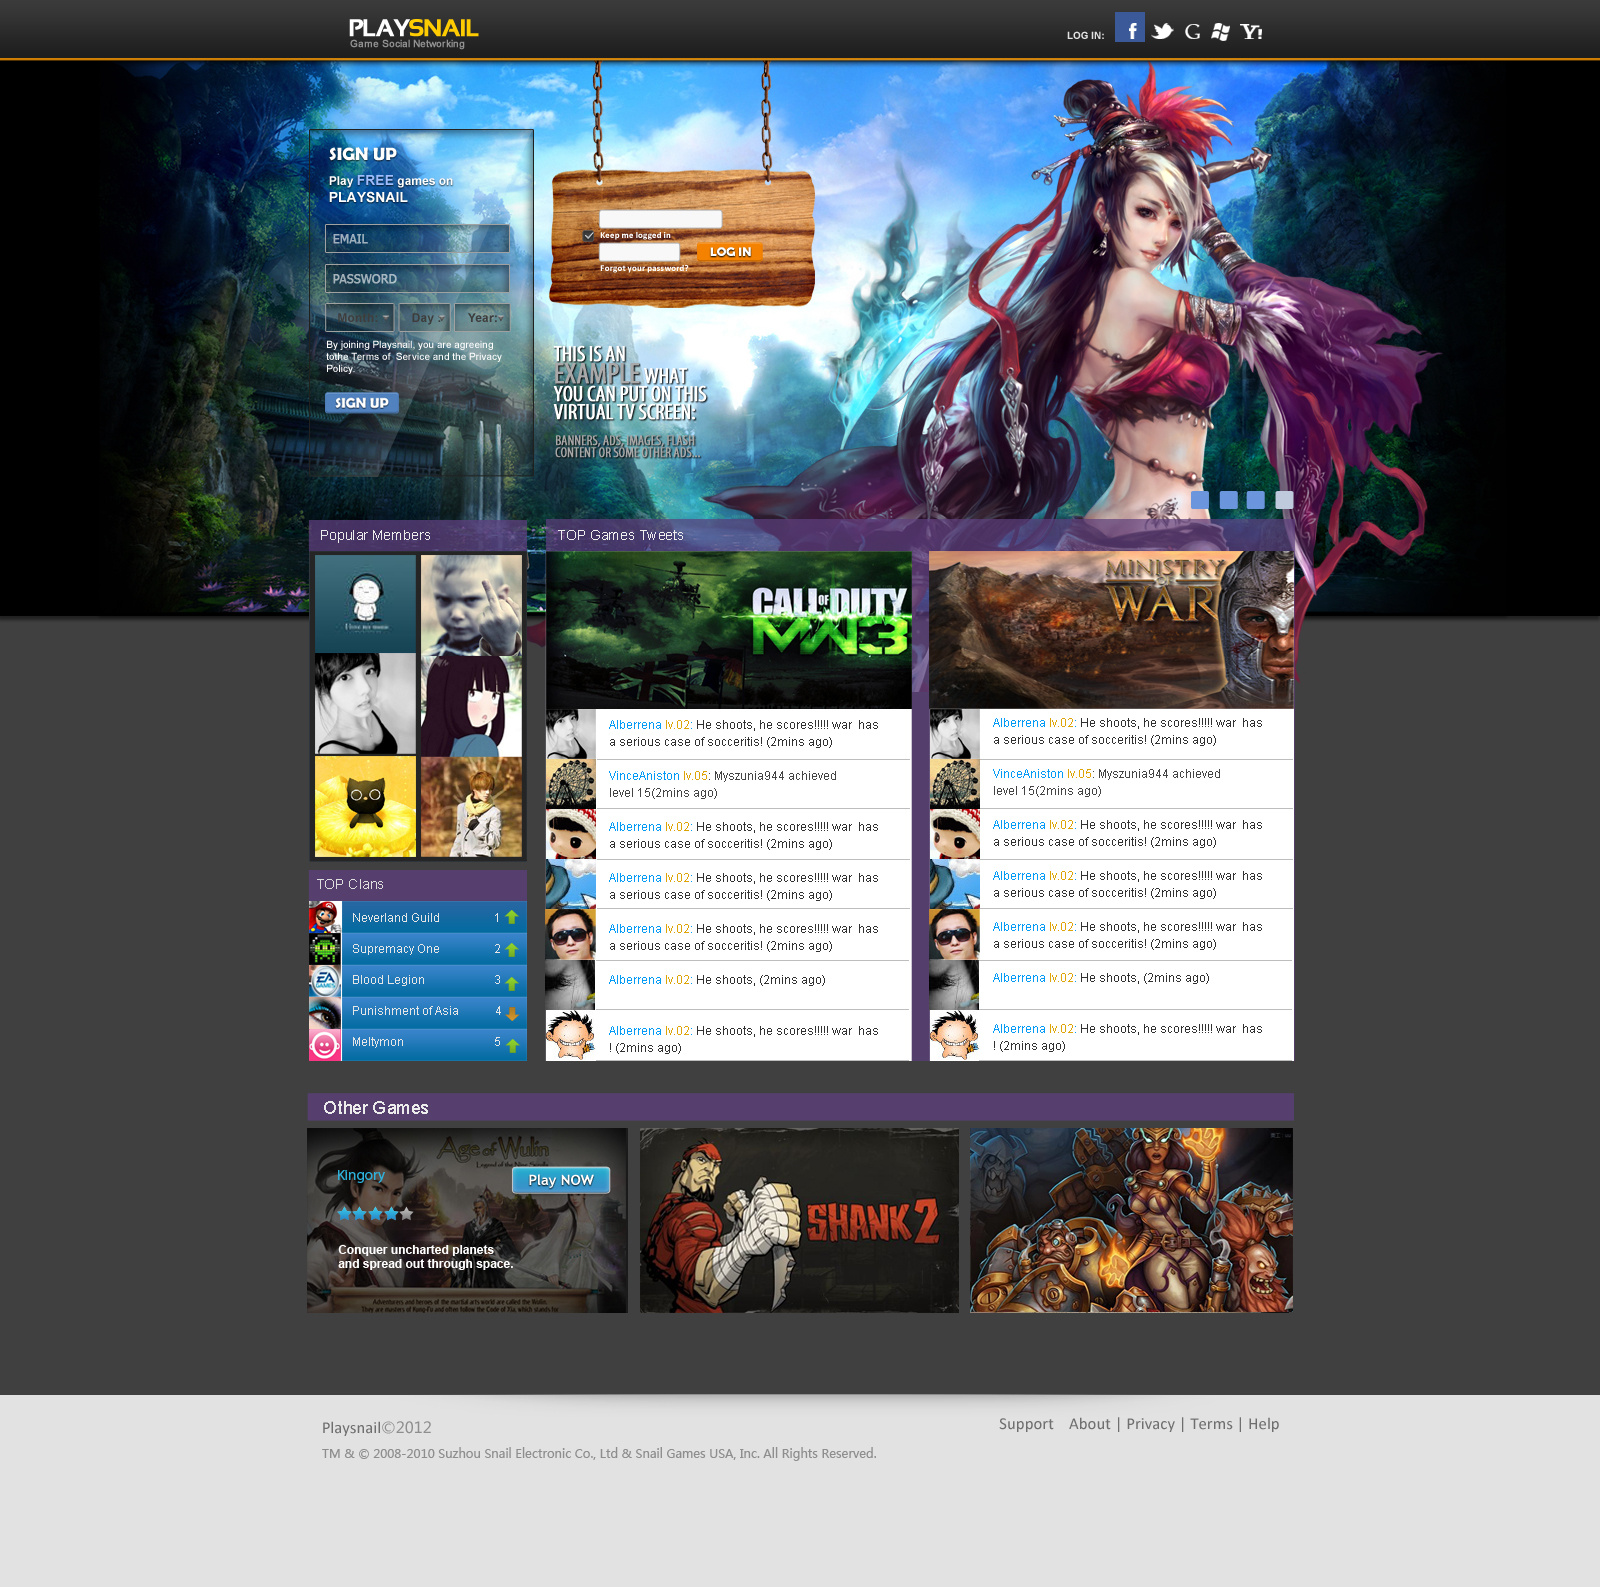Click anime girl with dark hair thumbnail

pyautogui.click(x=471, y=705)
